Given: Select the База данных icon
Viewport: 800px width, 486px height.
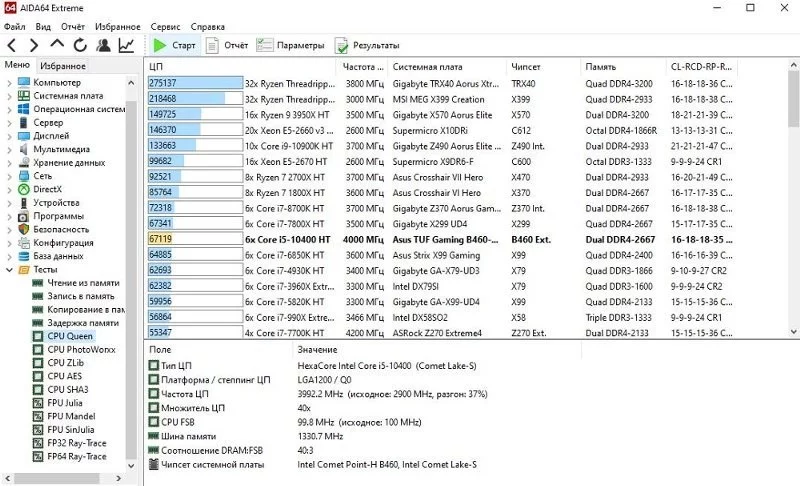Looking at the screenshot, I should 23,256.
